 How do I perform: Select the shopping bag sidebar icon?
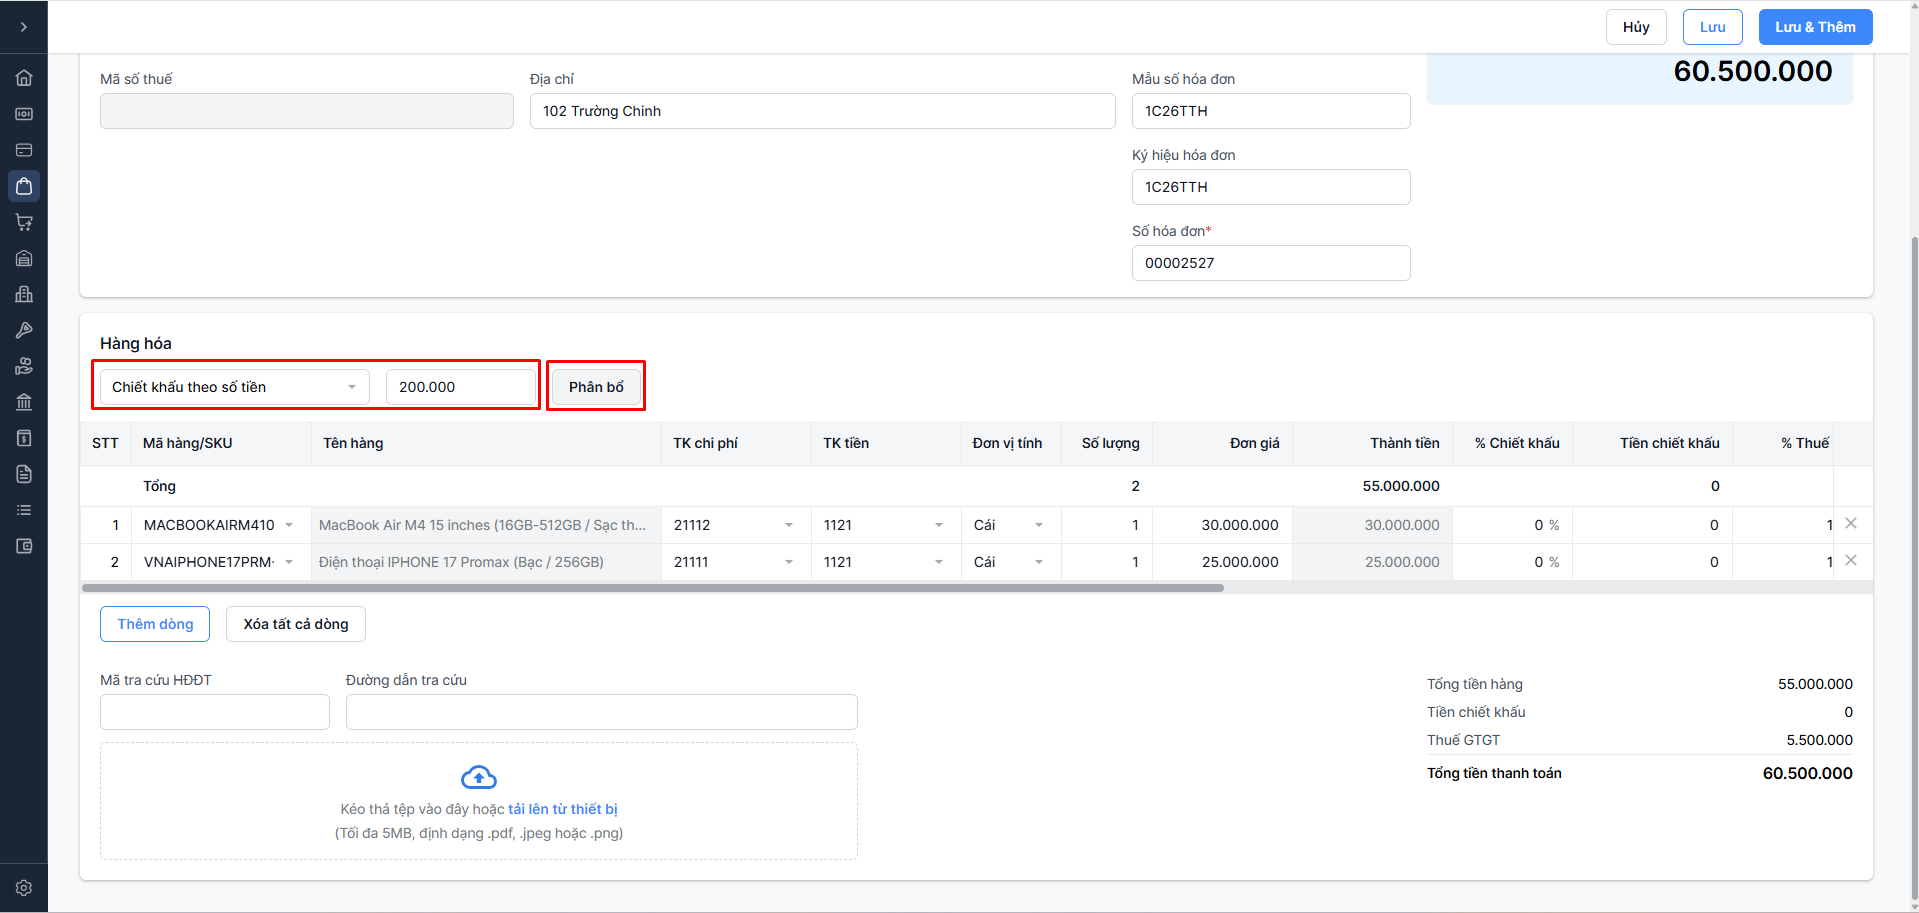click(x=24, y=186)
